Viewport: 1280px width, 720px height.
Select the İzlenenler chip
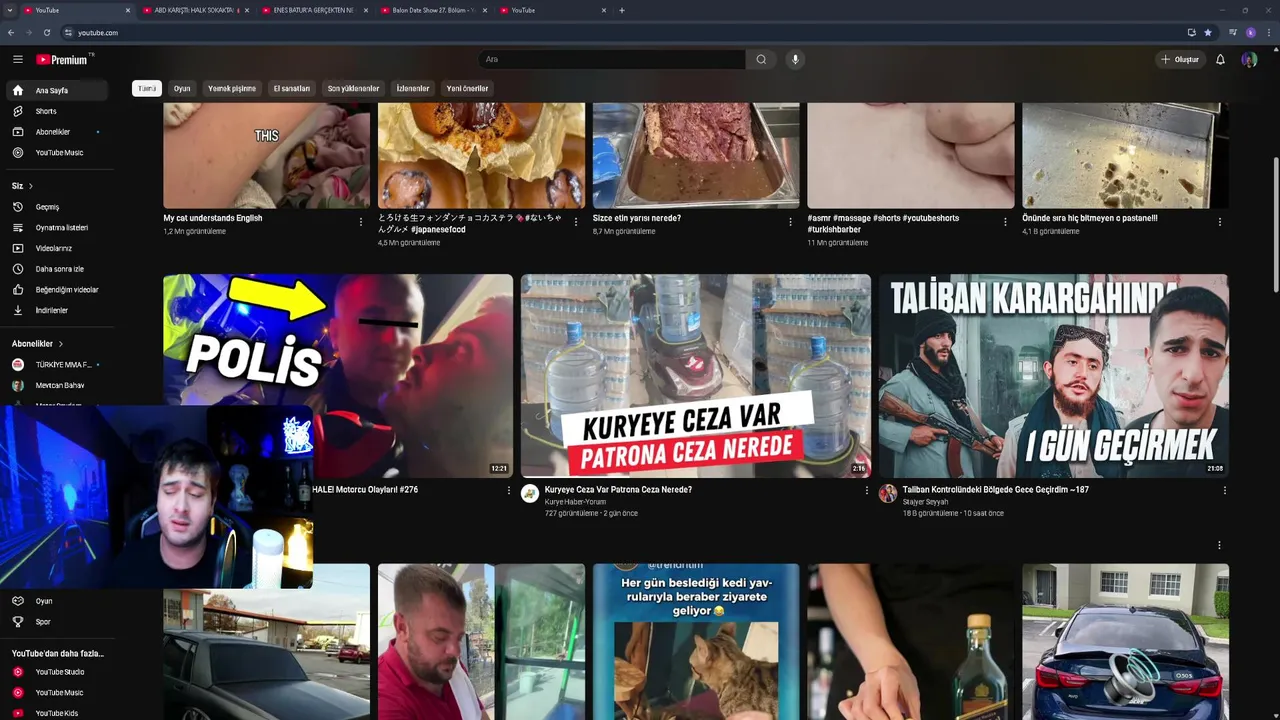(413, 88)
